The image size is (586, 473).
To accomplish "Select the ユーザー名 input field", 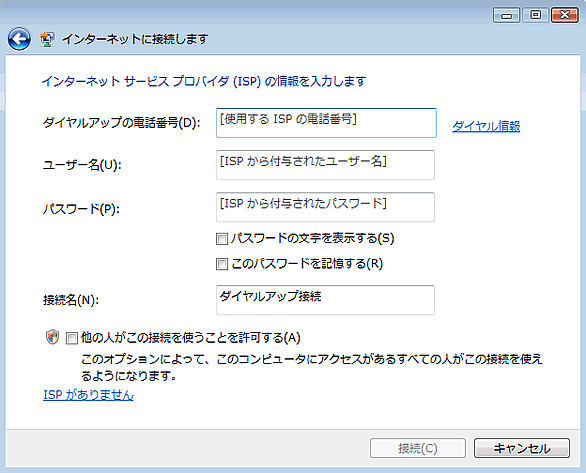I will tap(325, 165).
